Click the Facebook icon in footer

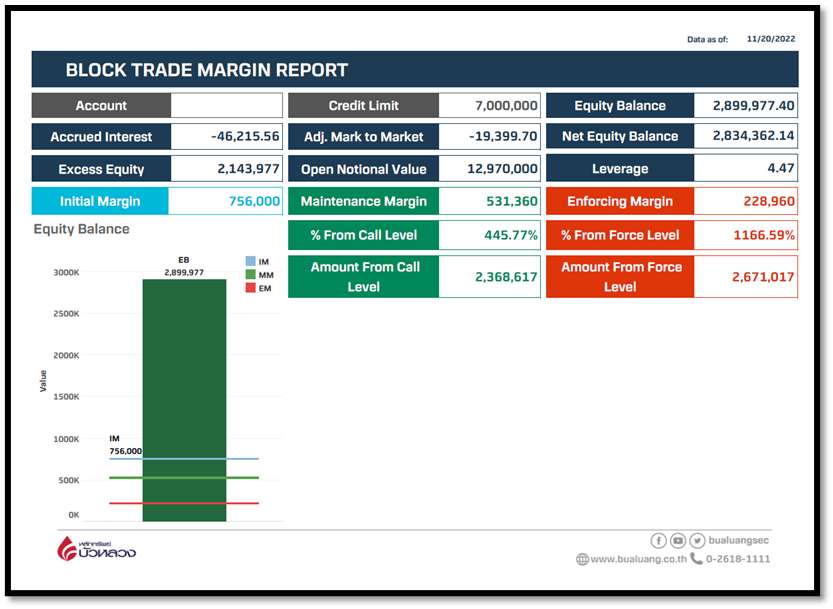(x=659, y=540)
